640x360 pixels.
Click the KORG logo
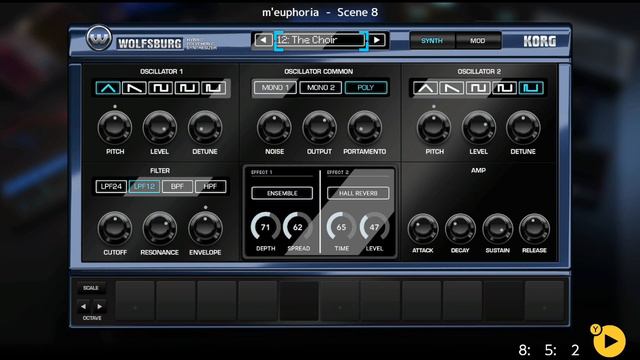[x=540, y=41]
